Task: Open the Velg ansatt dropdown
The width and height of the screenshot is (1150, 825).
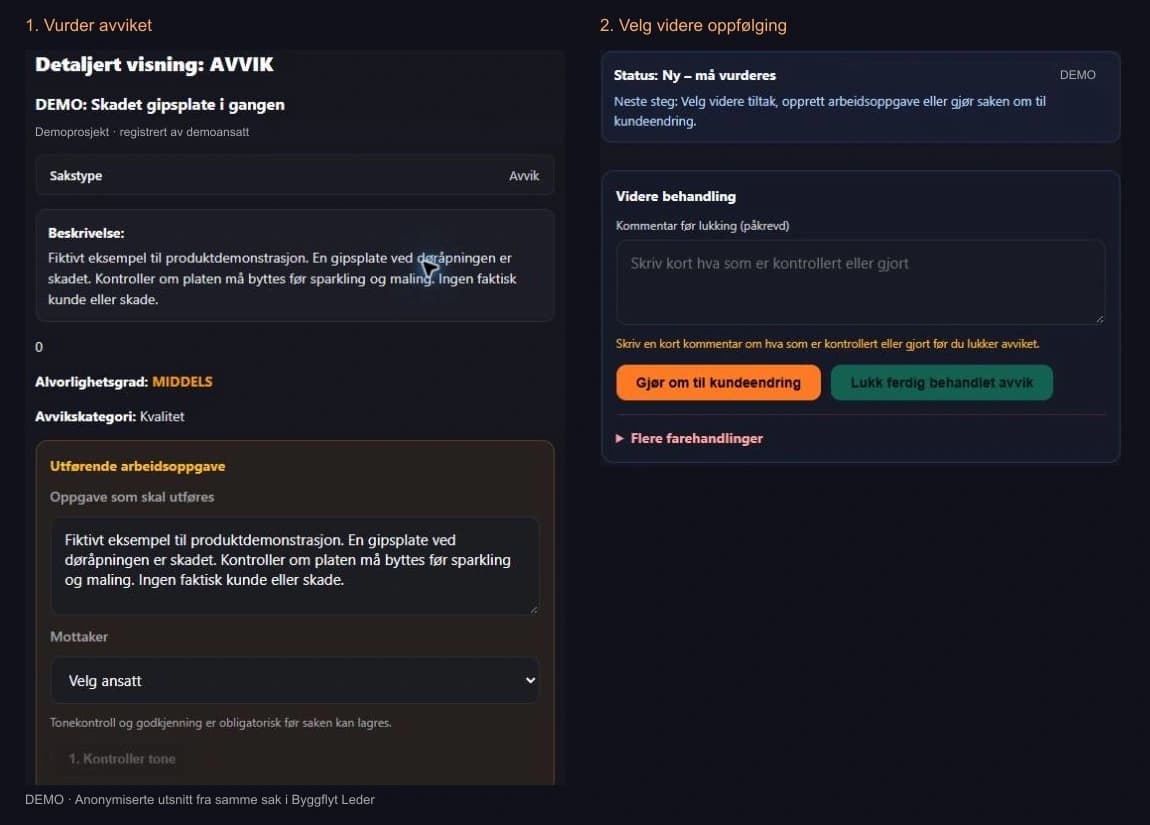Action: (295, 681)
